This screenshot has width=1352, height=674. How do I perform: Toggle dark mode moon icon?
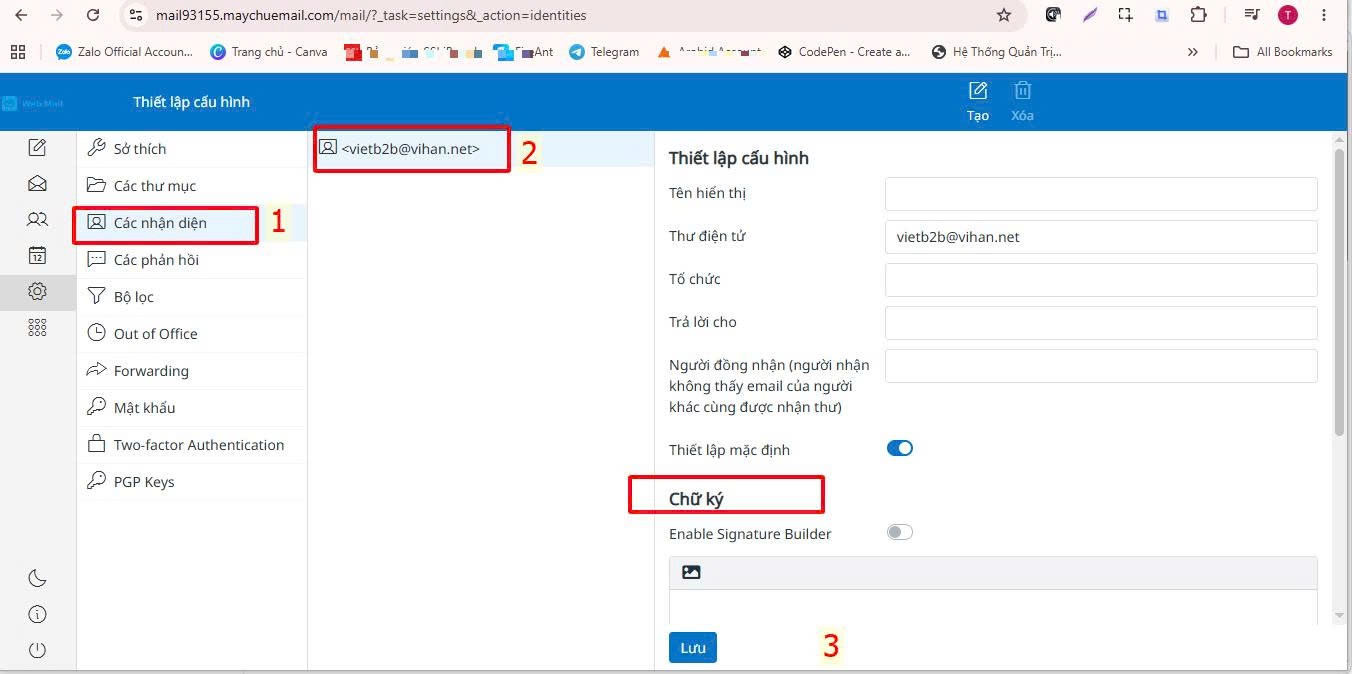[x=37, y=578]
